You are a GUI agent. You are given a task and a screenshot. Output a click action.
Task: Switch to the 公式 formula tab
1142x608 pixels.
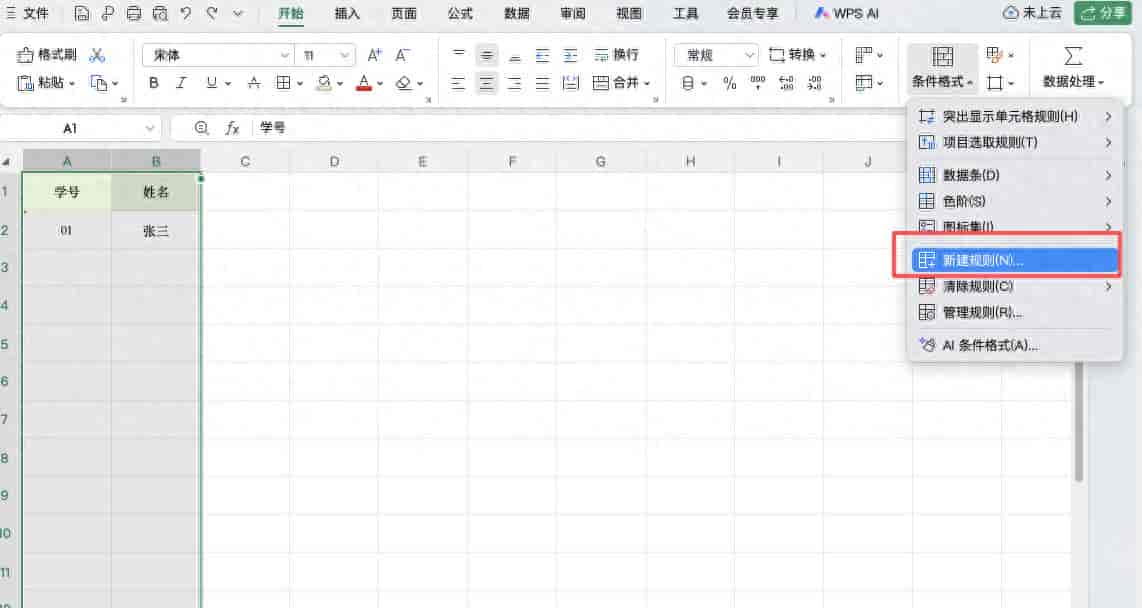coord(460,13)
